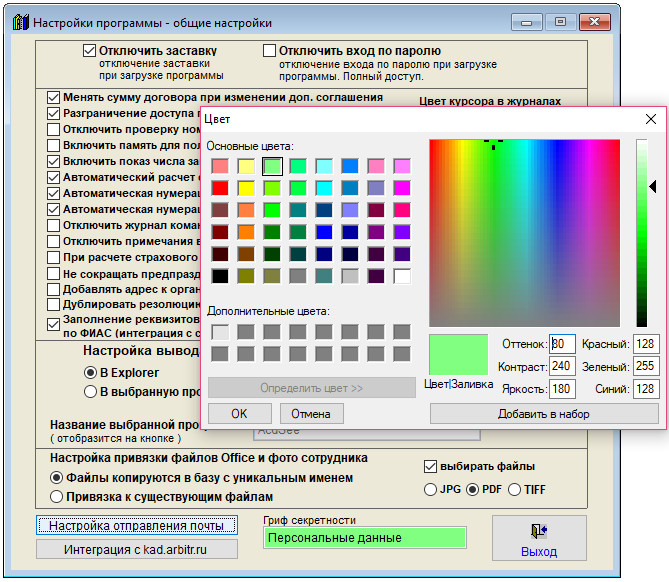669x582 pixels.
Task: Click the Красный value input field
Action: [645, 344]
